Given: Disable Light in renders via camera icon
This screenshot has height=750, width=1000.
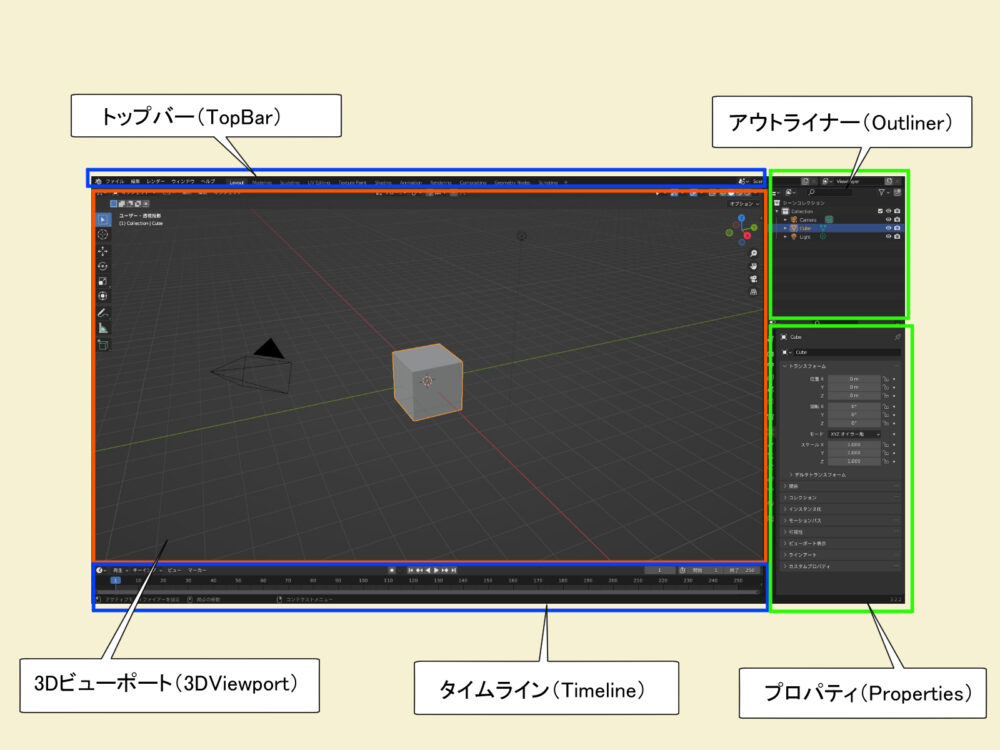Looking at the screenshot, I should point(897,237).
